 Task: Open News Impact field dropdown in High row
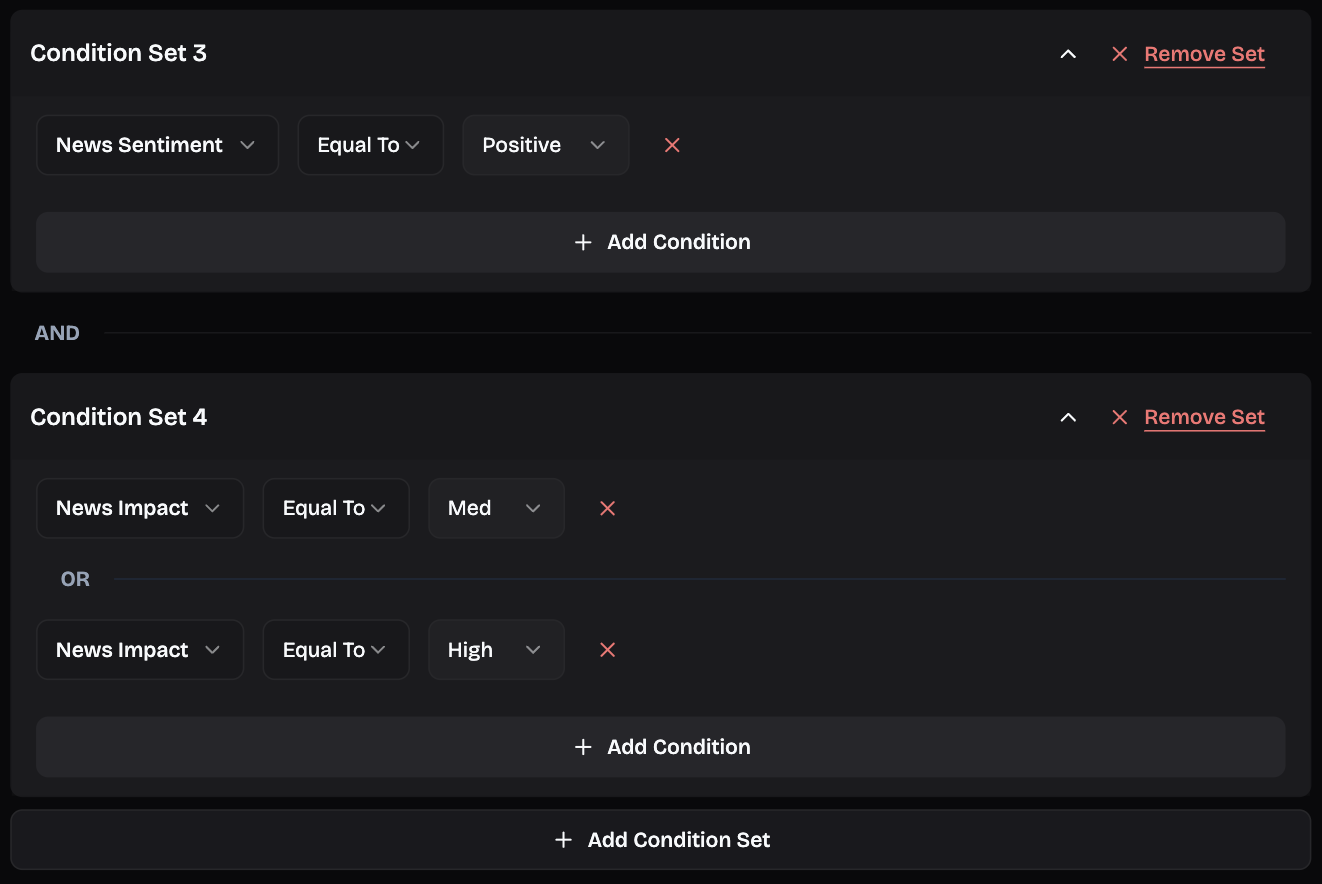coord(140,650)
